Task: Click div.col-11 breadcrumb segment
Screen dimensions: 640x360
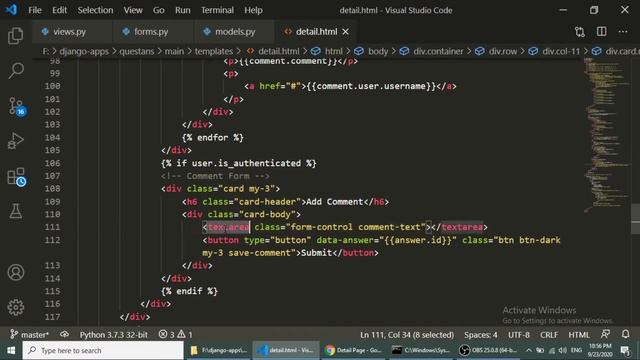Action: coord(561,51)
